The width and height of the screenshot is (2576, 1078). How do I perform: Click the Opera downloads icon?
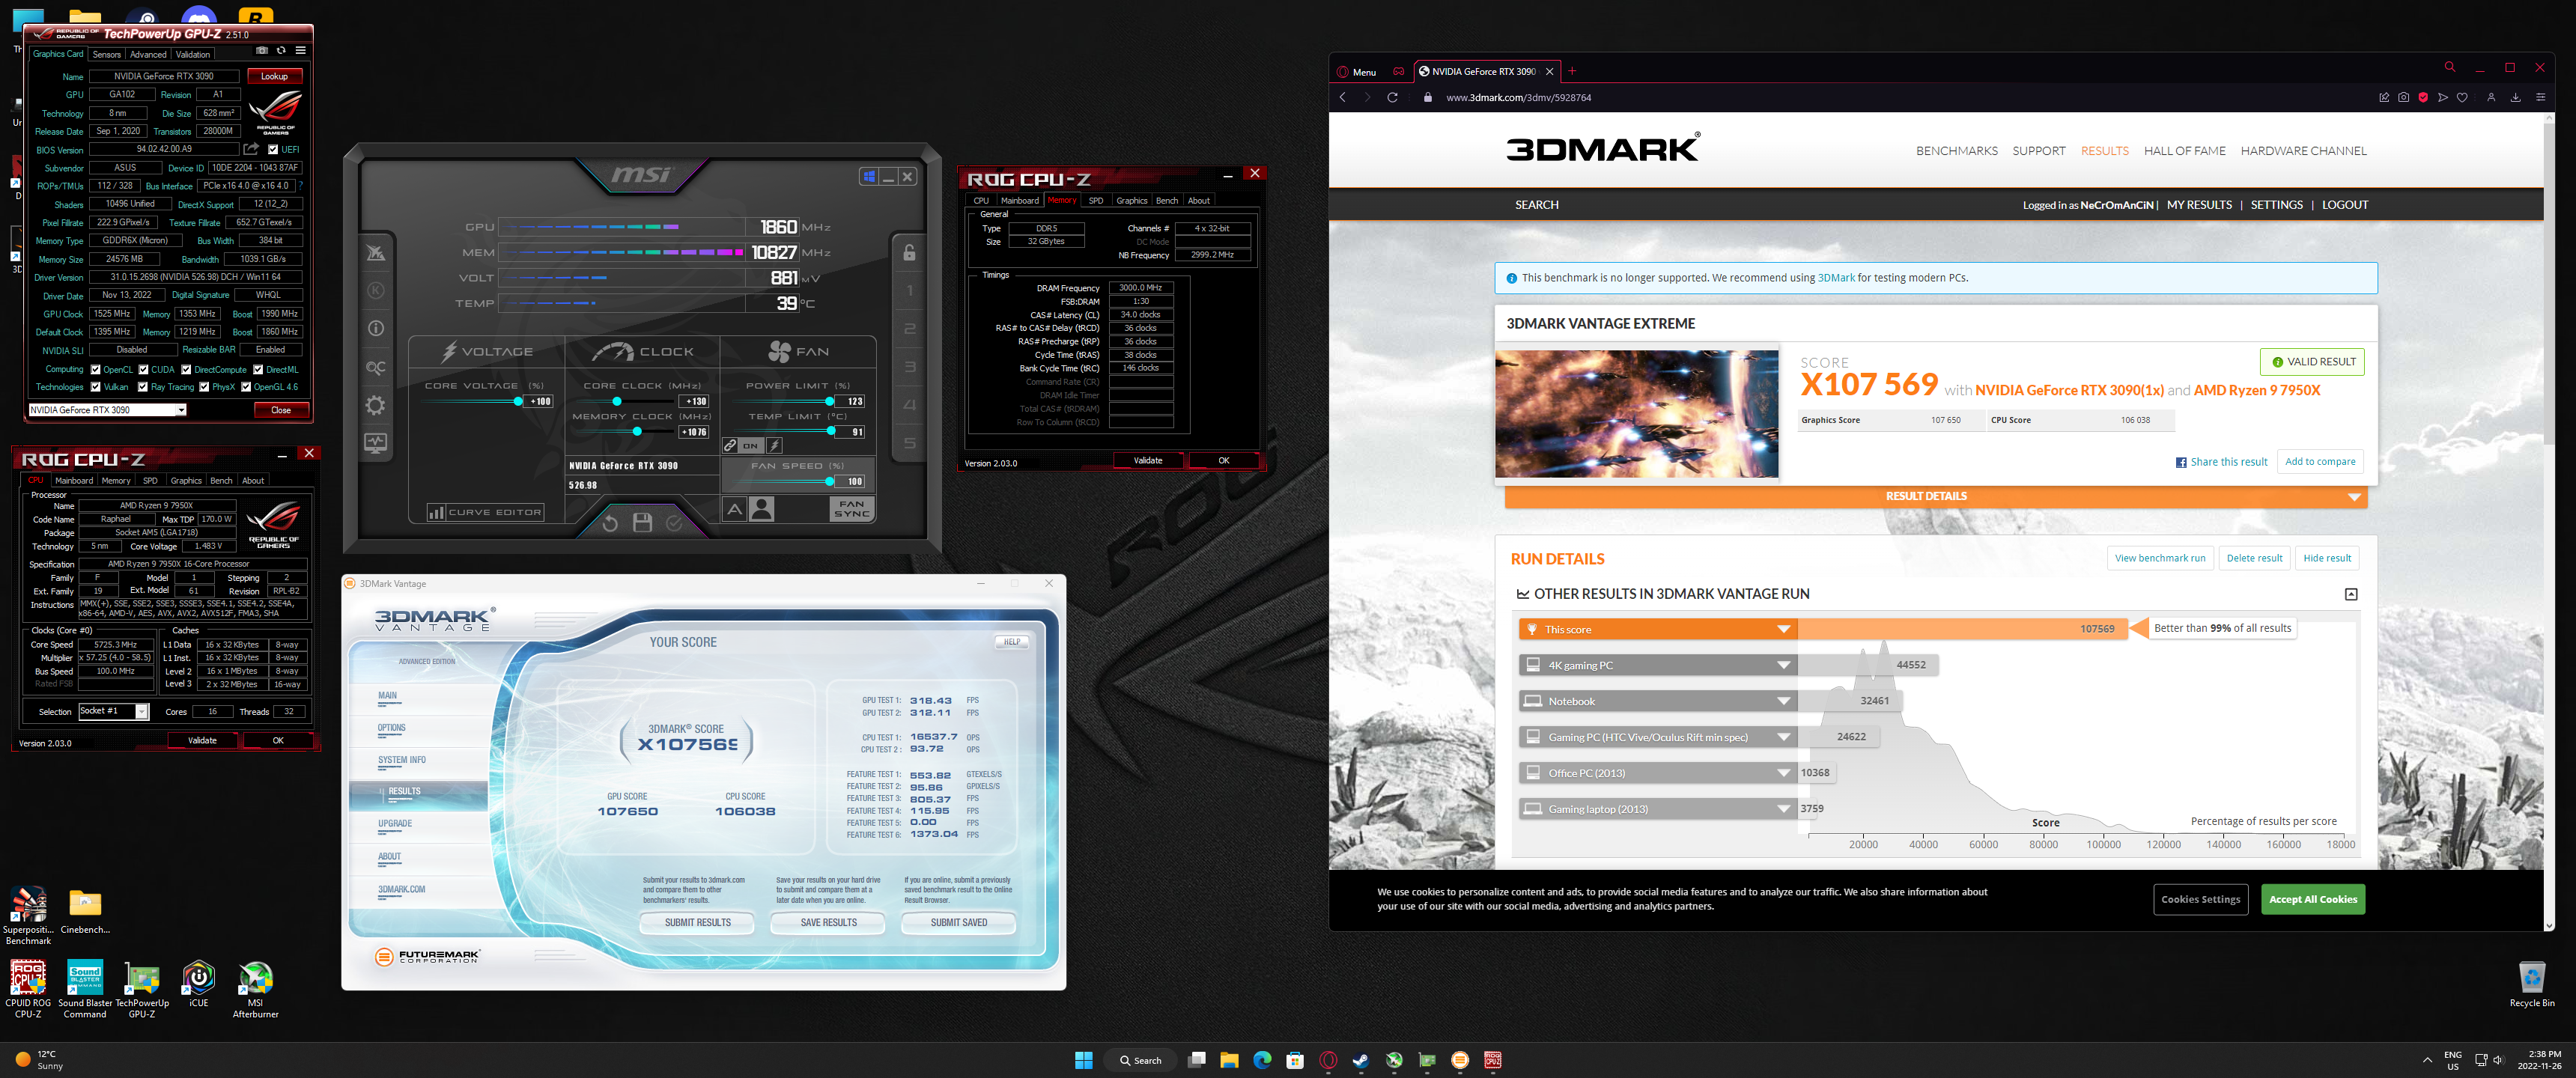[x=2515, y=97]
